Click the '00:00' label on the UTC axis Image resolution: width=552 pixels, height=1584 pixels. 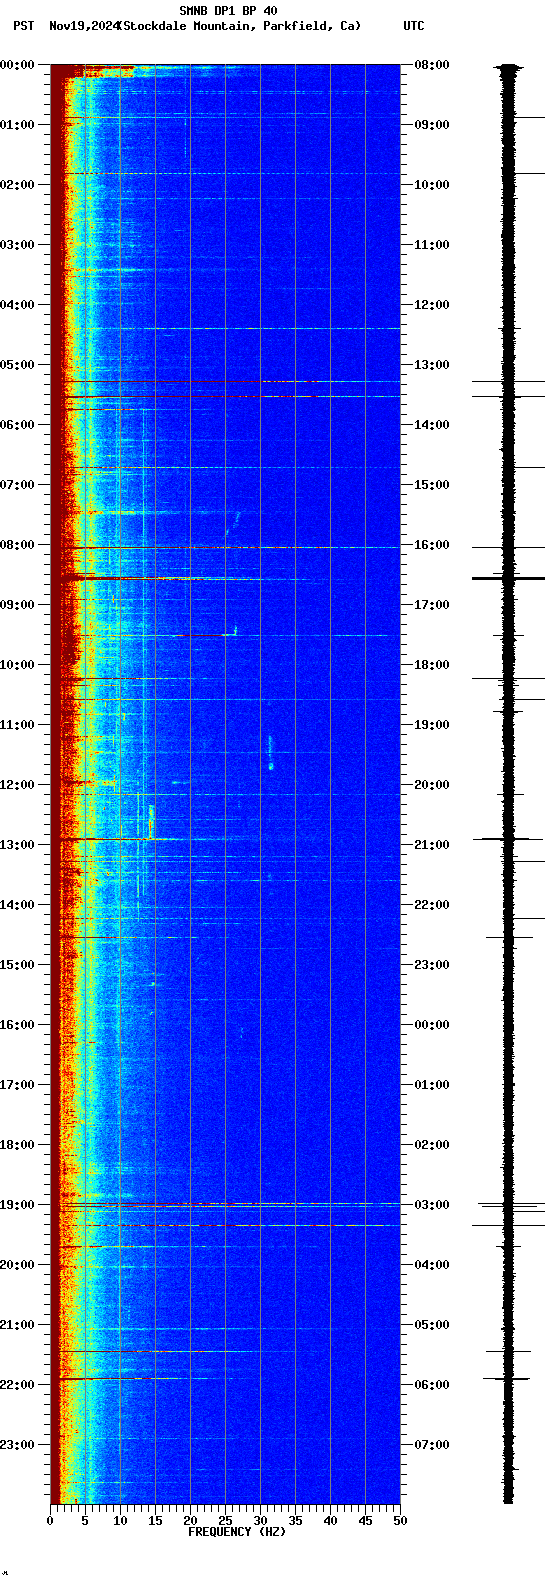(x=432, y=1025)
